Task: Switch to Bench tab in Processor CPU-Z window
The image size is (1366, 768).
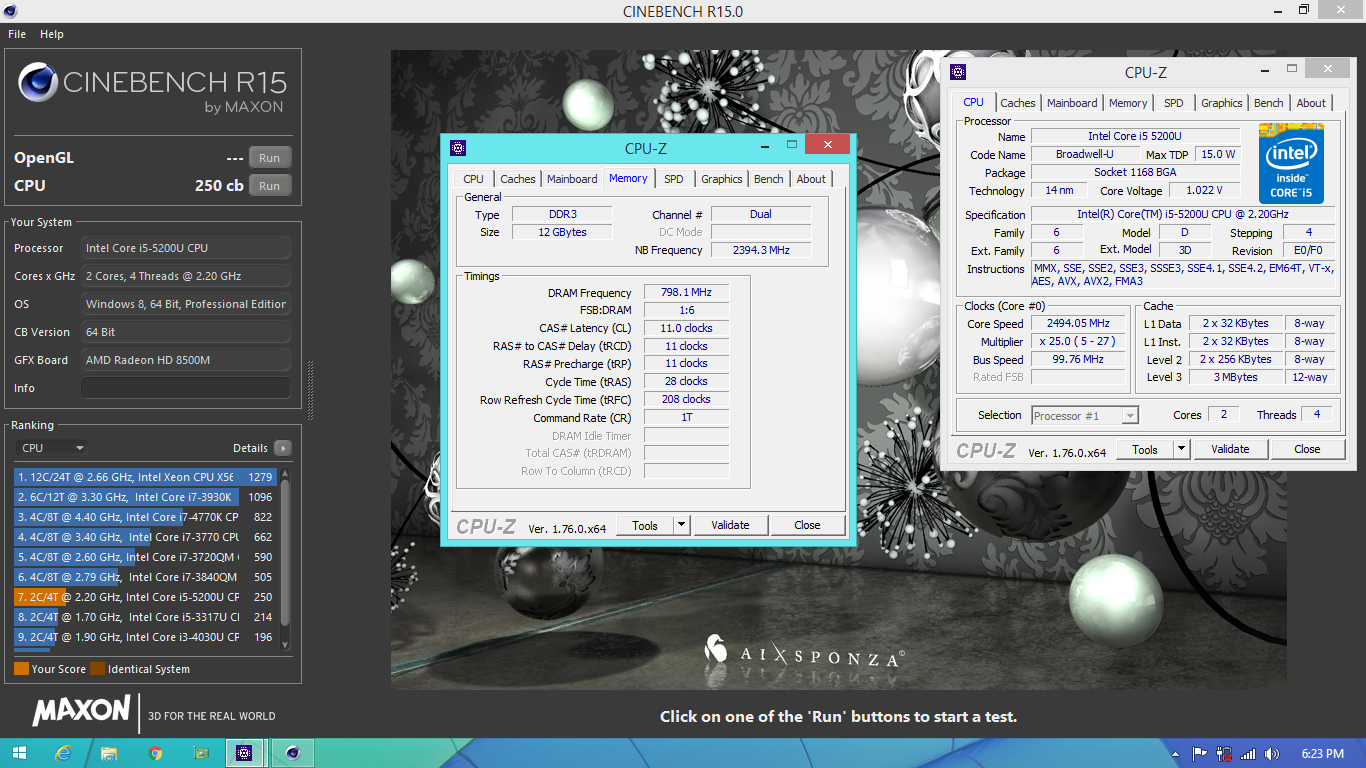Action: coord(1269,103)
